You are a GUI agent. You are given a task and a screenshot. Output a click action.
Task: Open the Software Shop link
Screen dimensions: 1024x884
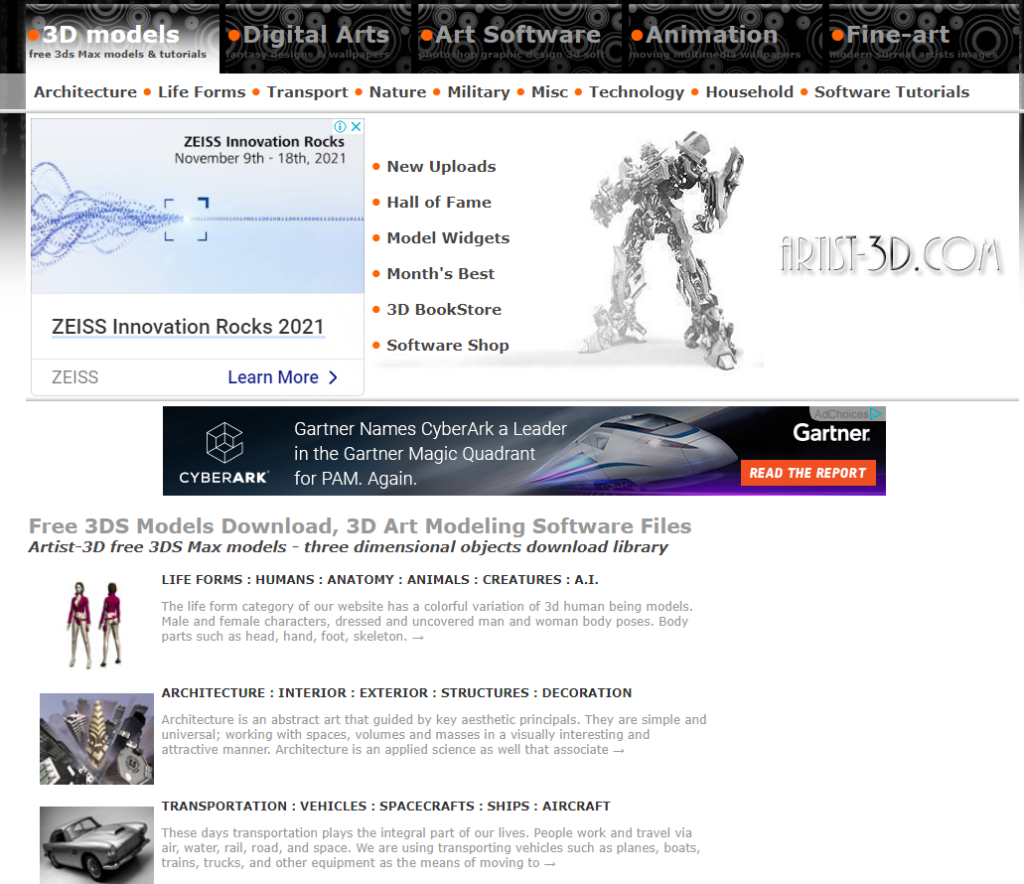[x=448, y=345]
